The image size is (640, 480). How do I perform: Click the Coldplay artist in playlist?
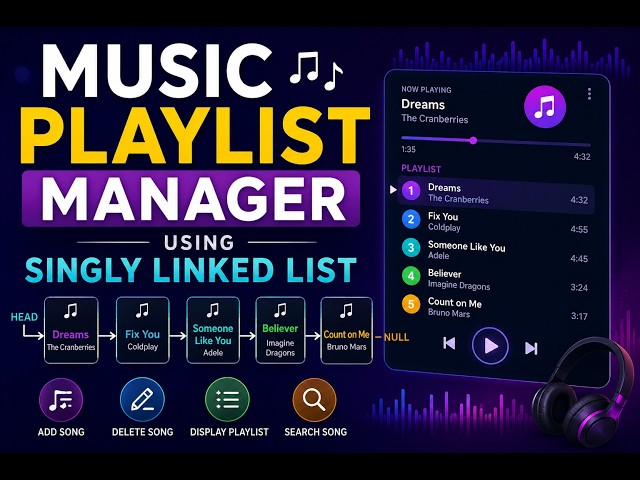coord(444,227)
